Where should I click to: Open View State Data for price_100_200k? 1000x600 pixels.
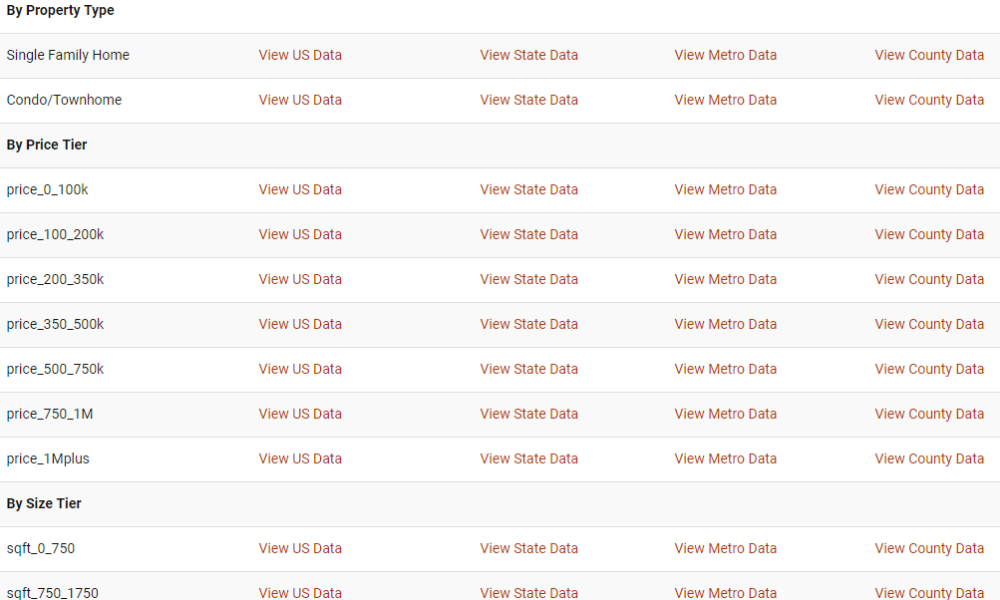click(x=529, y=234)
